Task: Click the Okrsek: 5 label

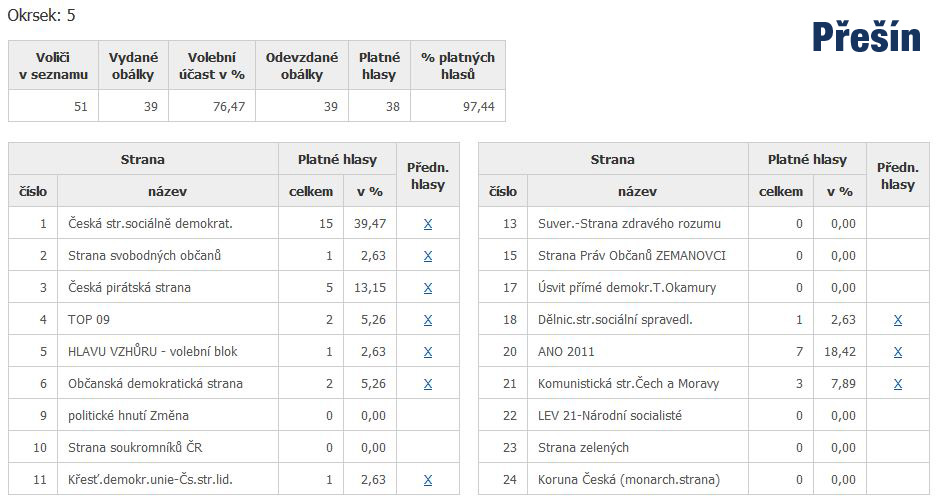Action: coord(41,16)
